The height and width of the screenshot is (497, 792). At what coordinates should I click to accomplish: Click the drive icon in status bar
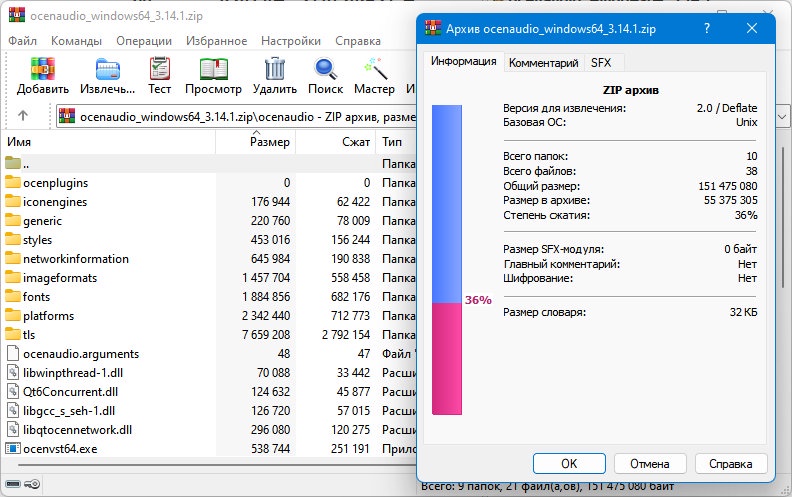tap(13, 484)
